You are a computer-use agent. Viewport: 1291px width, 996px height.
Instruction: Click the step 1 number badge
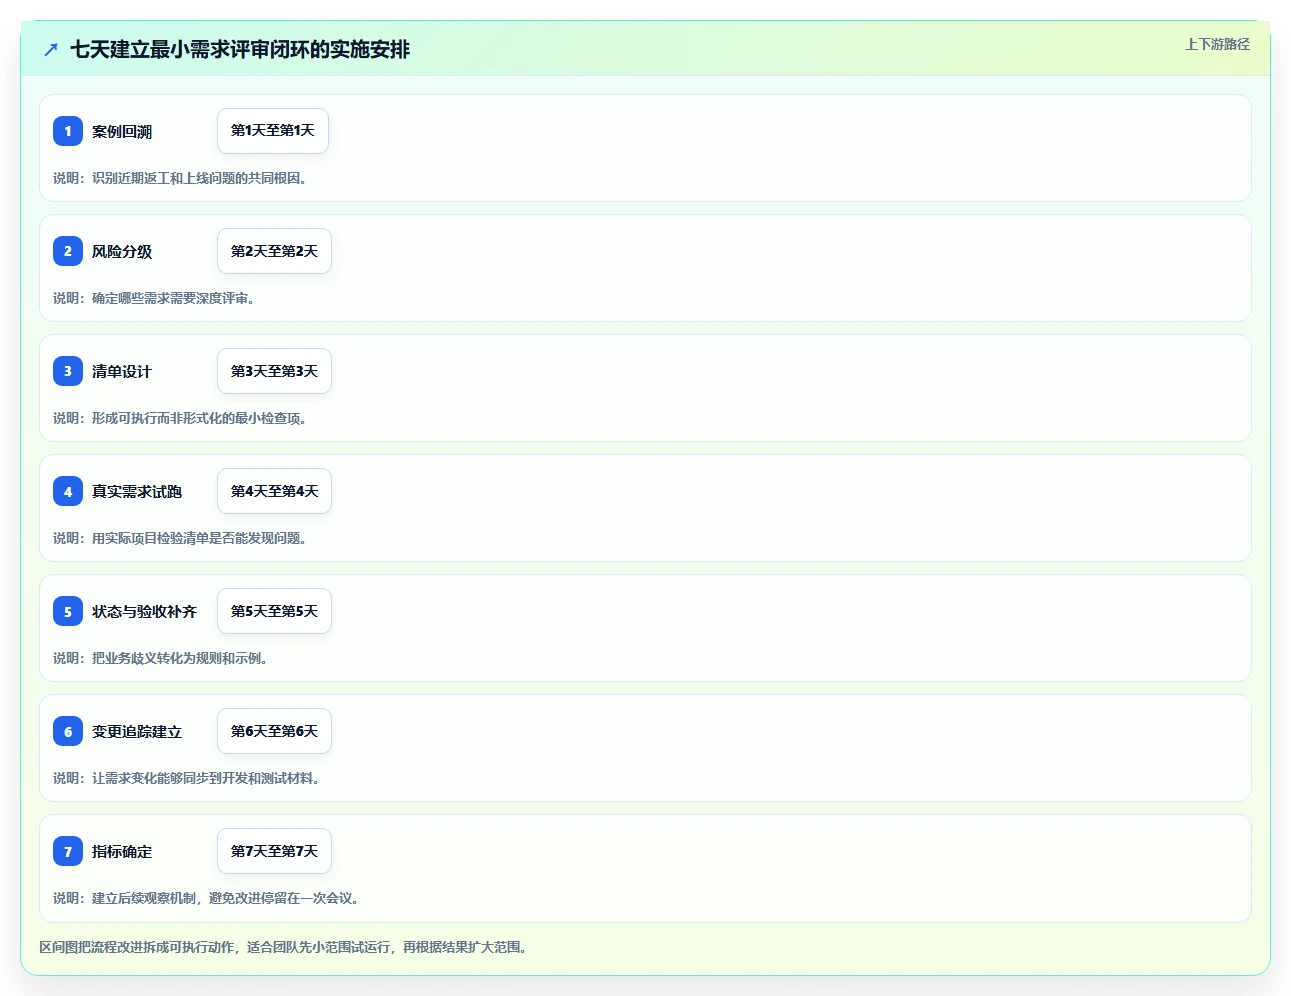point(68,131)
